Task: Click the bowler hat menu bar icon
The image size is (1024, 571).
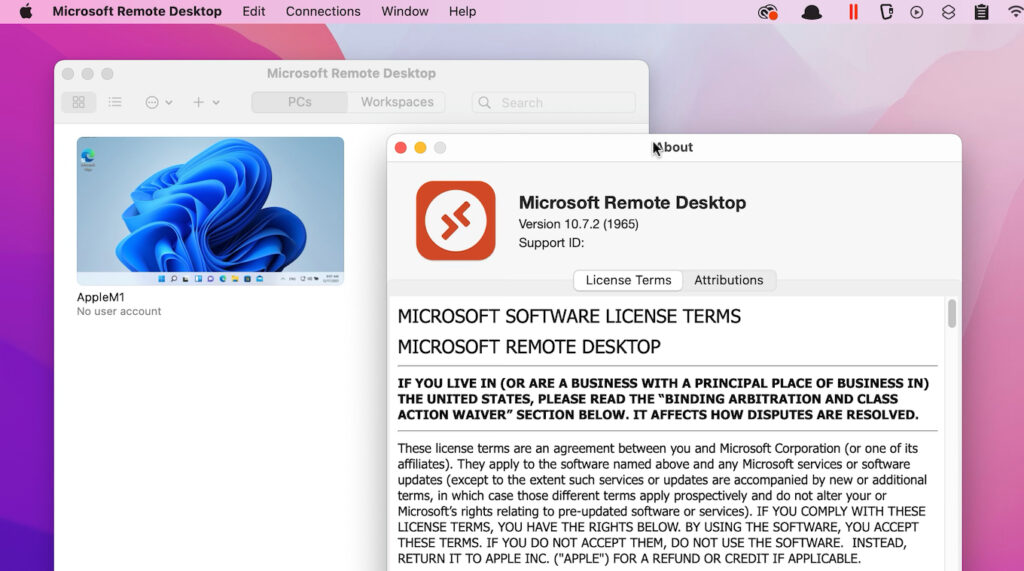Action: click(x=811, y=12)
